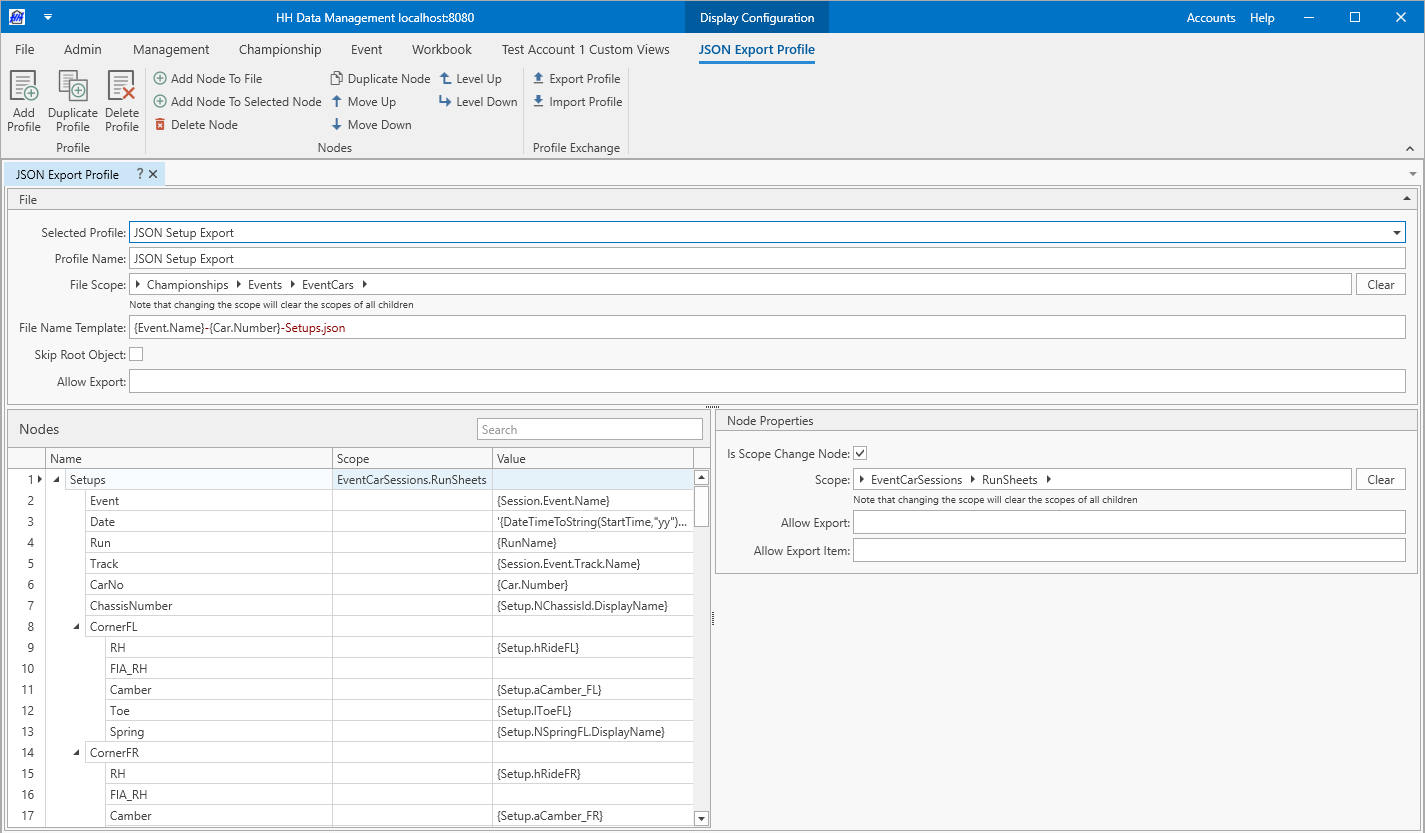Switch to the Workbook tab
1425x833 pixels.
(x=442, y=49)
